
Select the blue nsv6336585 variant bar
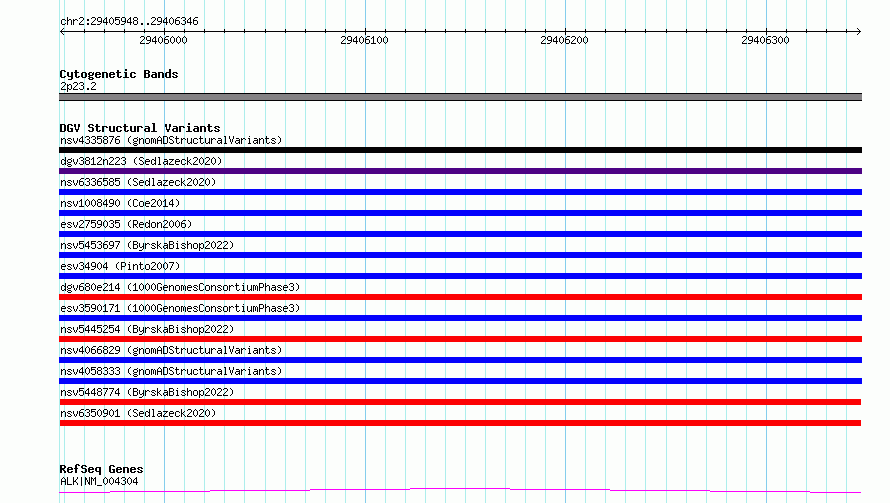click(460, 192)
